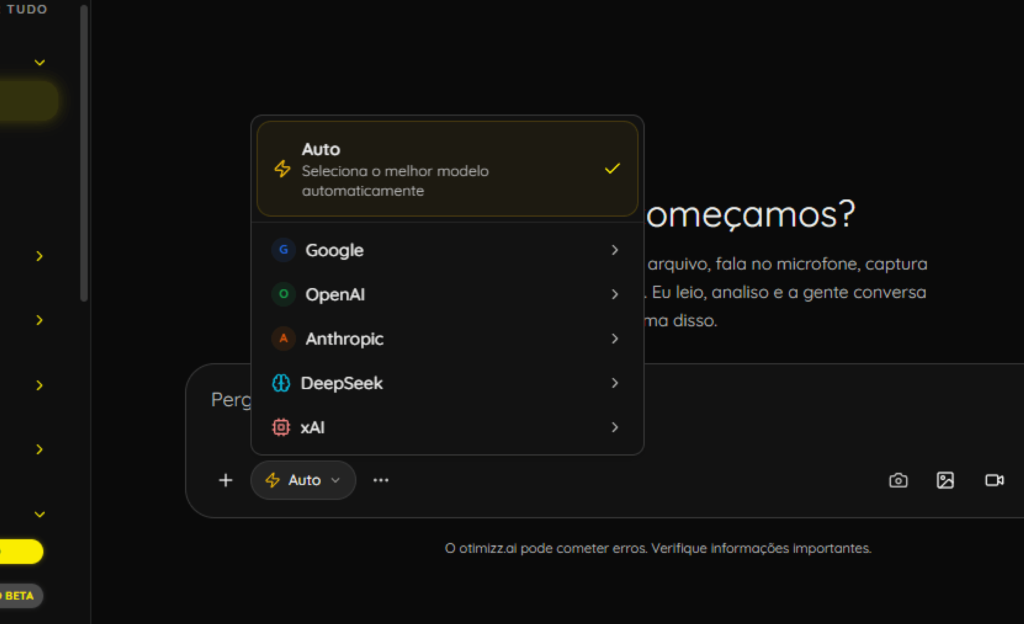Click the lightning bolt icon in Auto option
This screenshot has width=1024, height=624.
pyautogui.click(x=282, y=168)
